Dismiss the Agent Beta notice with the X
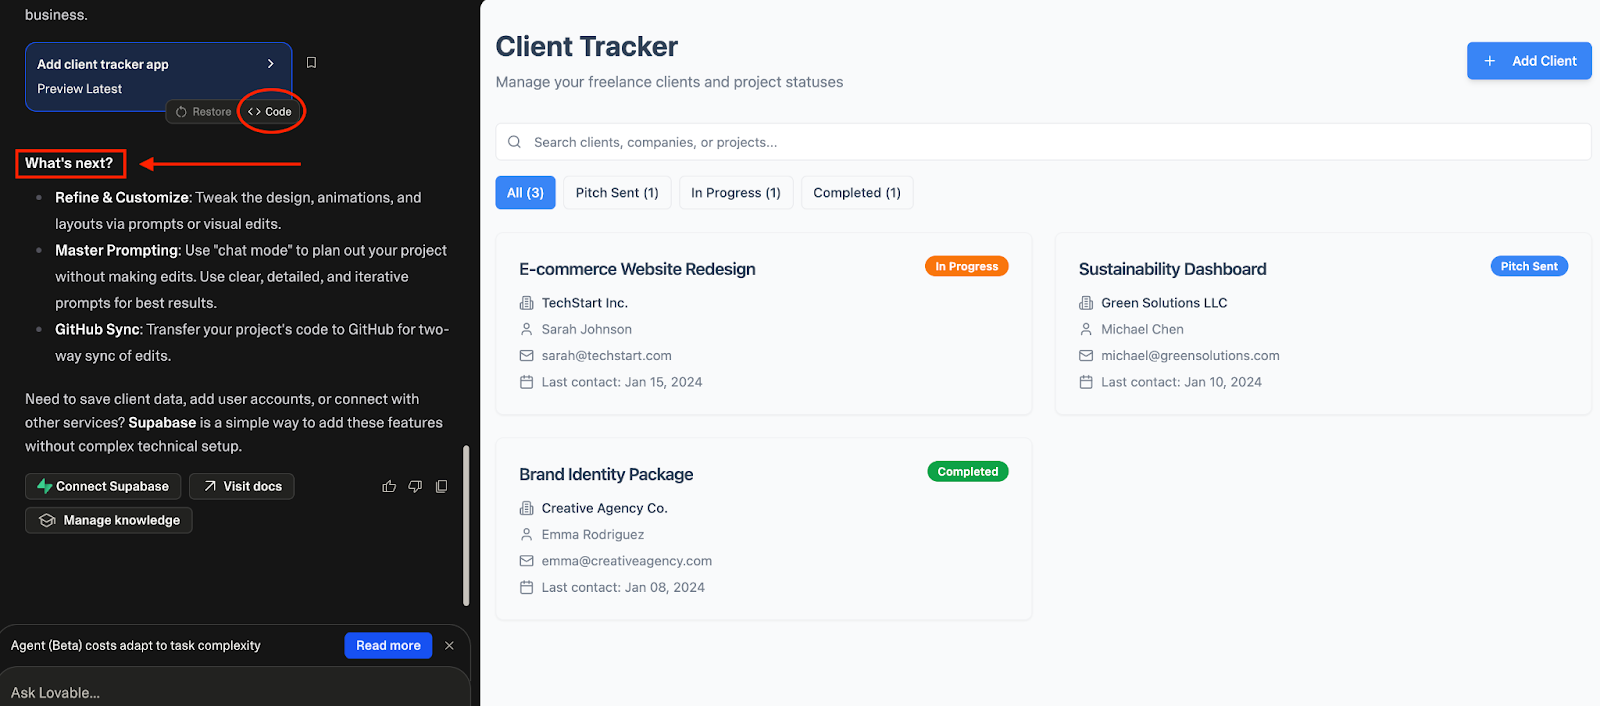The image size is (1600, 706). [449, 646]
